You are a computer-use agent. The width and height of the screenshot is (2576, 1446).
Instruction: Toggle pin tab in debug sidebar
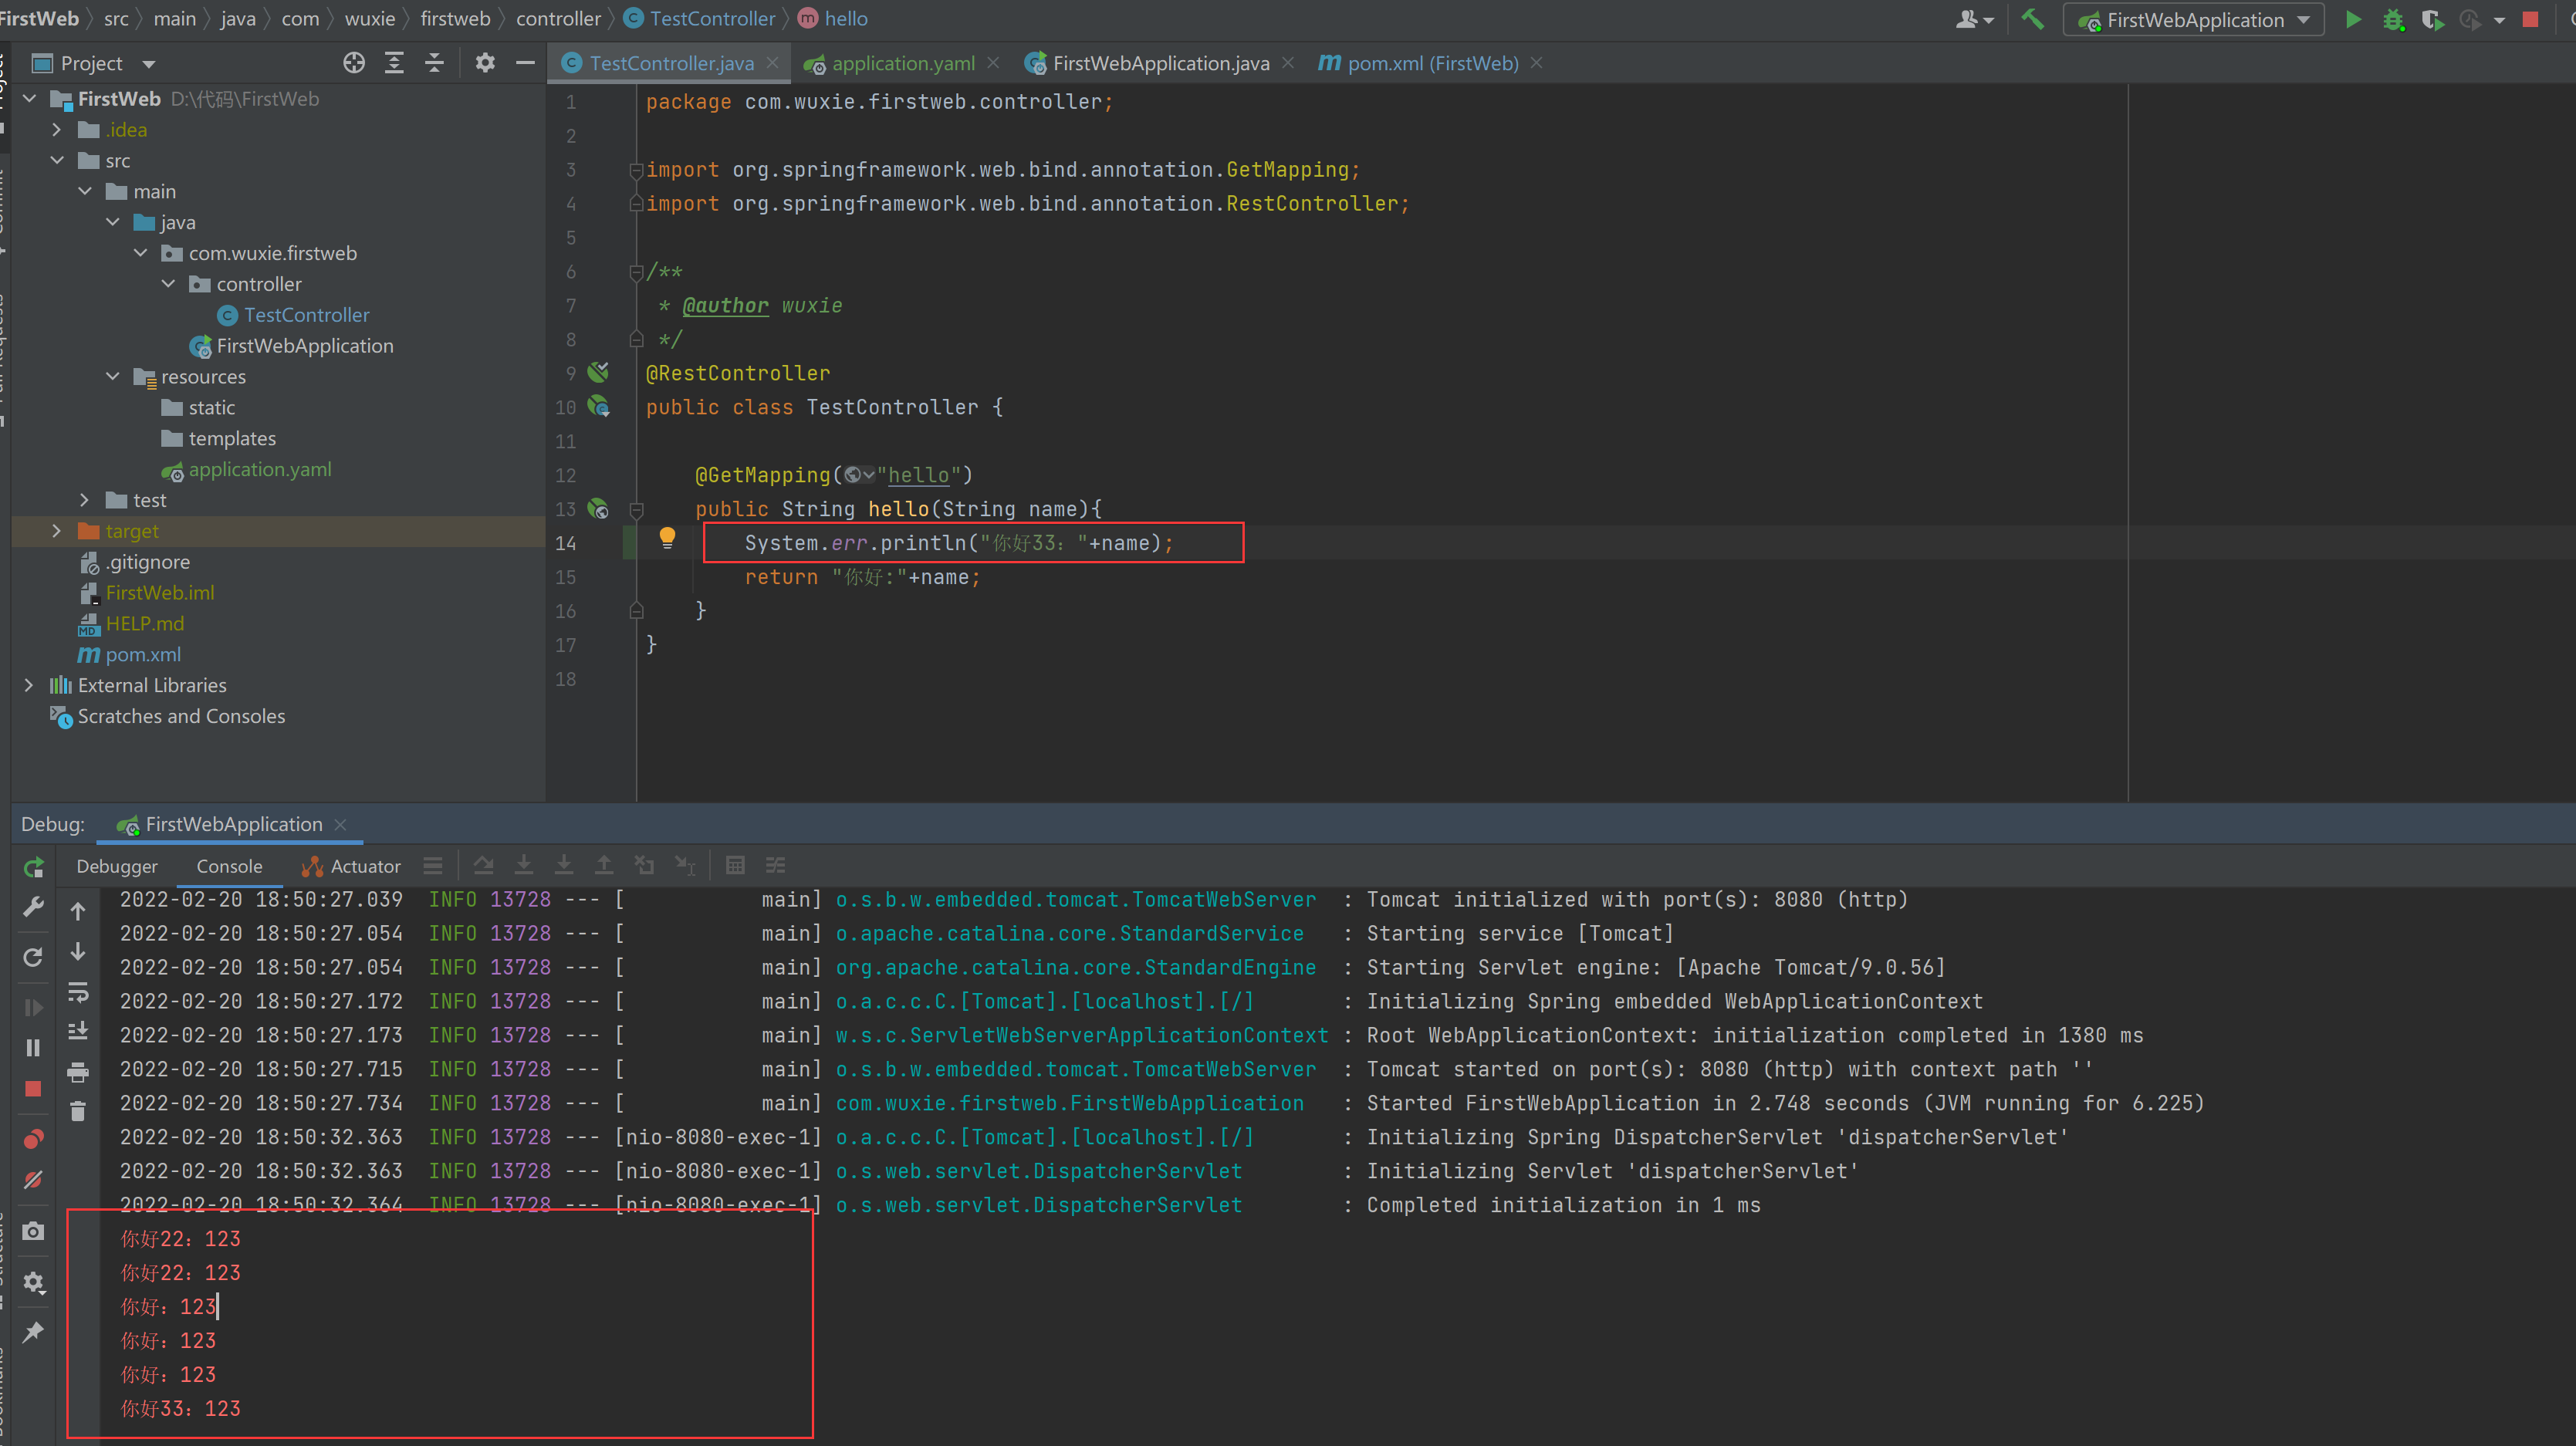coord(34,1331)
